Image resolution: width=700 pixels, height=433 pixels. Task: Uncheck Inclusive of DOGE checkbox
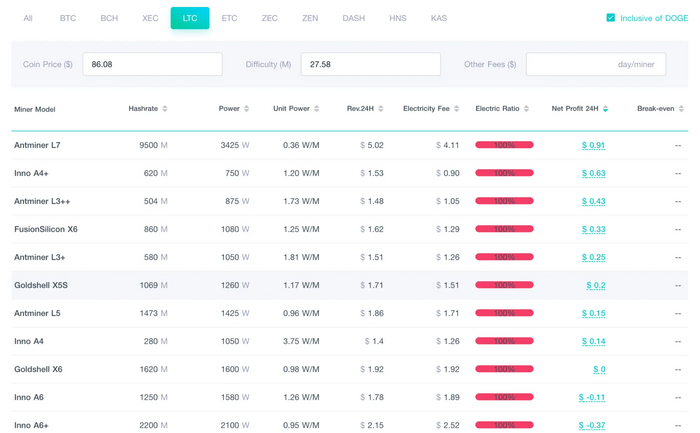[611, 18]
